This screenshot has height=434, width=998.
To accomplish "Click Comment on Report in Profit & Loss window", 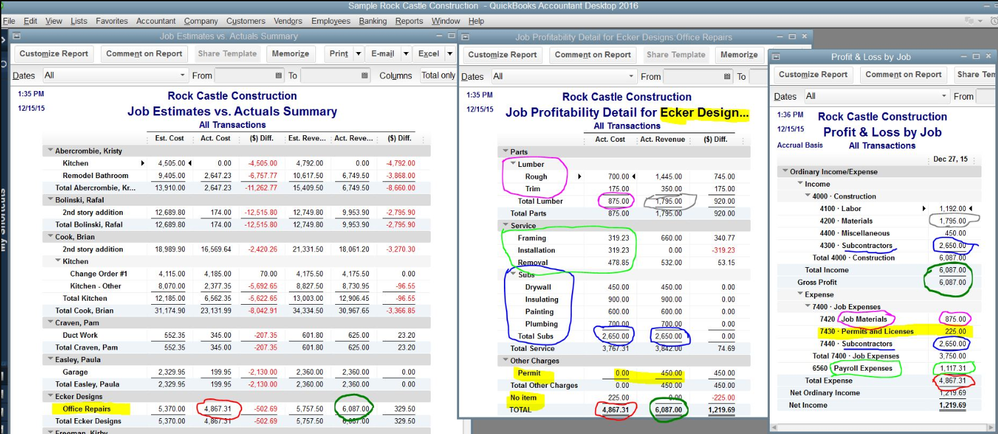I will 903,74.
